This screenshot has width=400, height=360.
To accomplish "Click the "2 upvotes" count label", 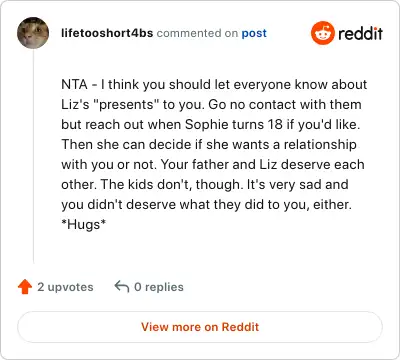I will coord(65,287).
